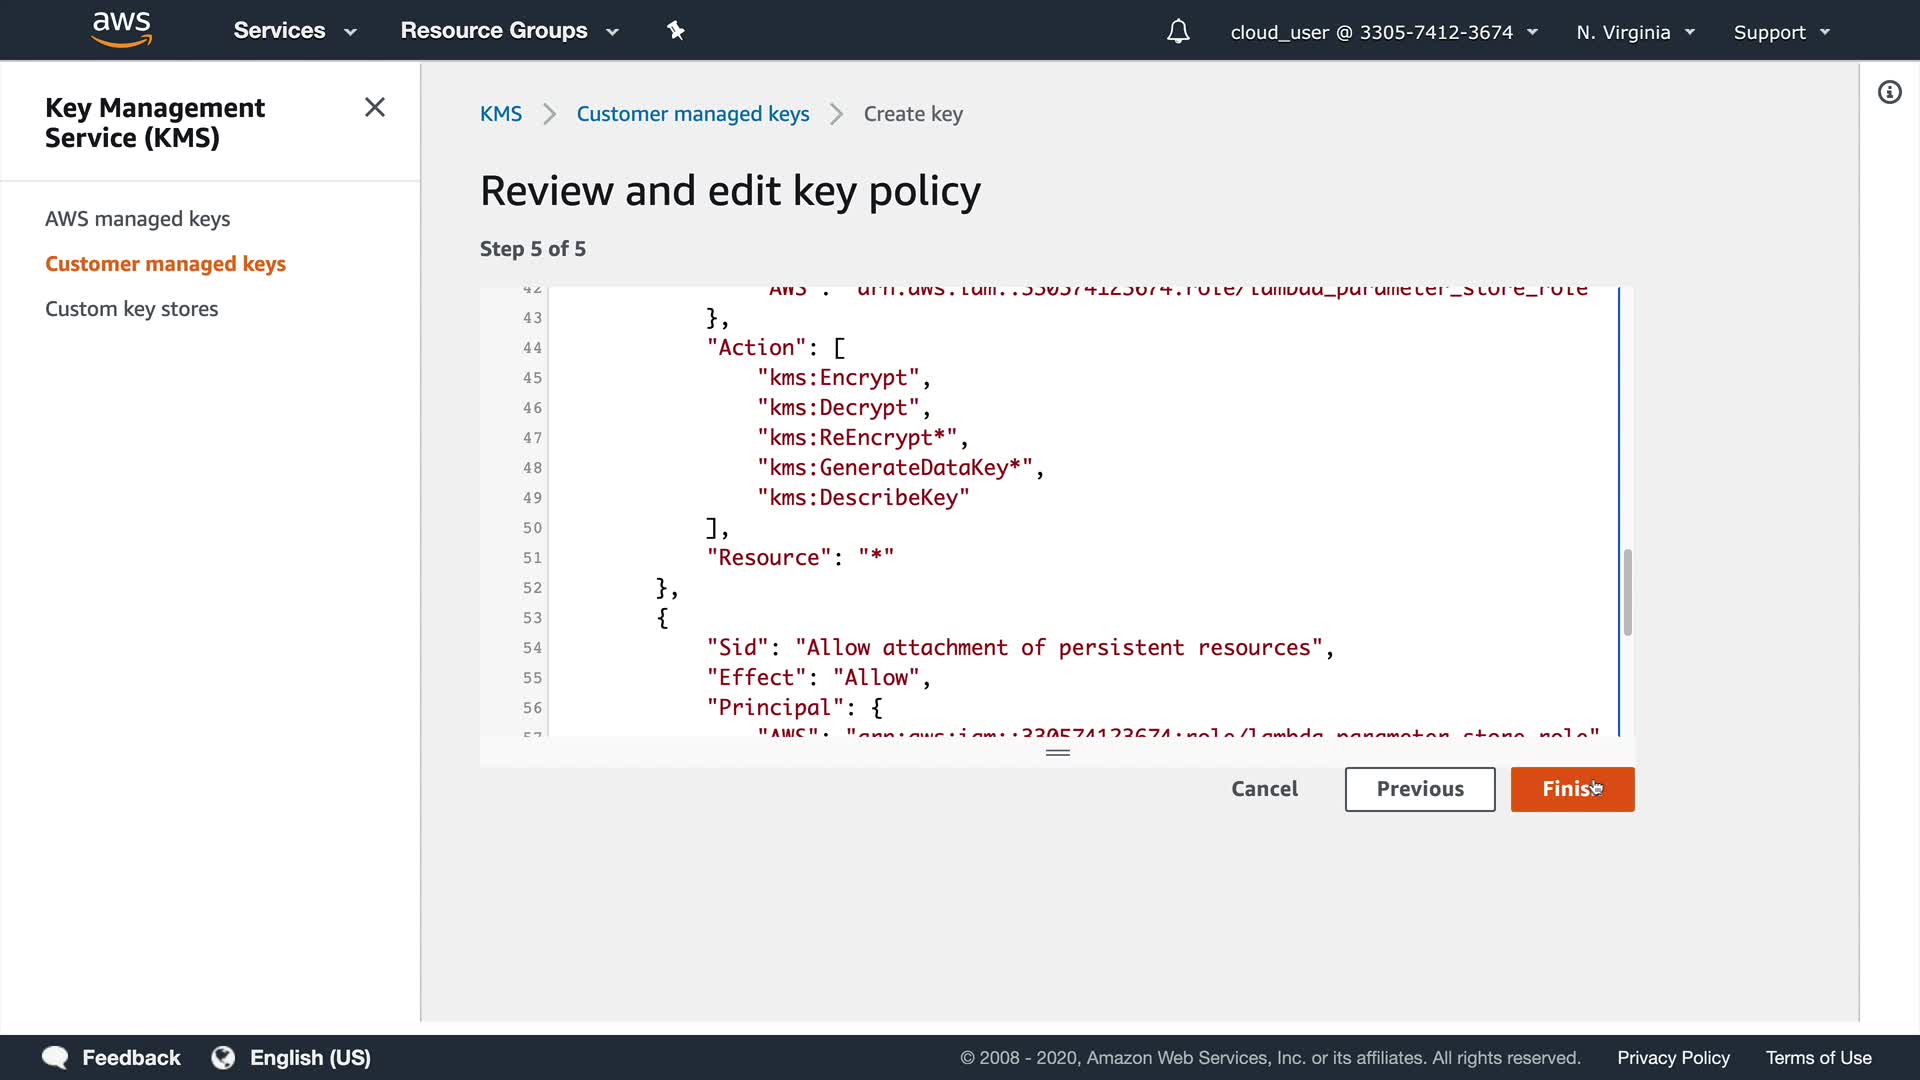Close the KMS side navigation panel
Screen dimensions: 1920x1080
375,107
